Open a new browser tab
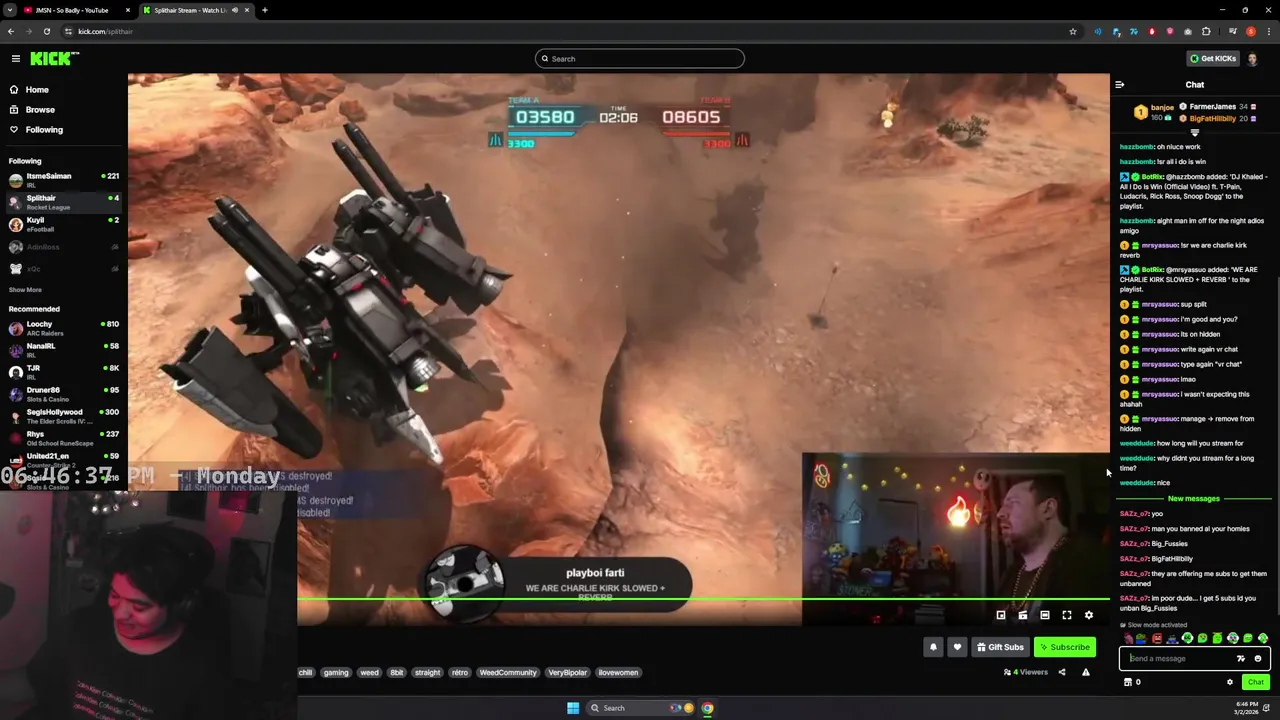The image size is (1280, 720). [x=265, y=10]
